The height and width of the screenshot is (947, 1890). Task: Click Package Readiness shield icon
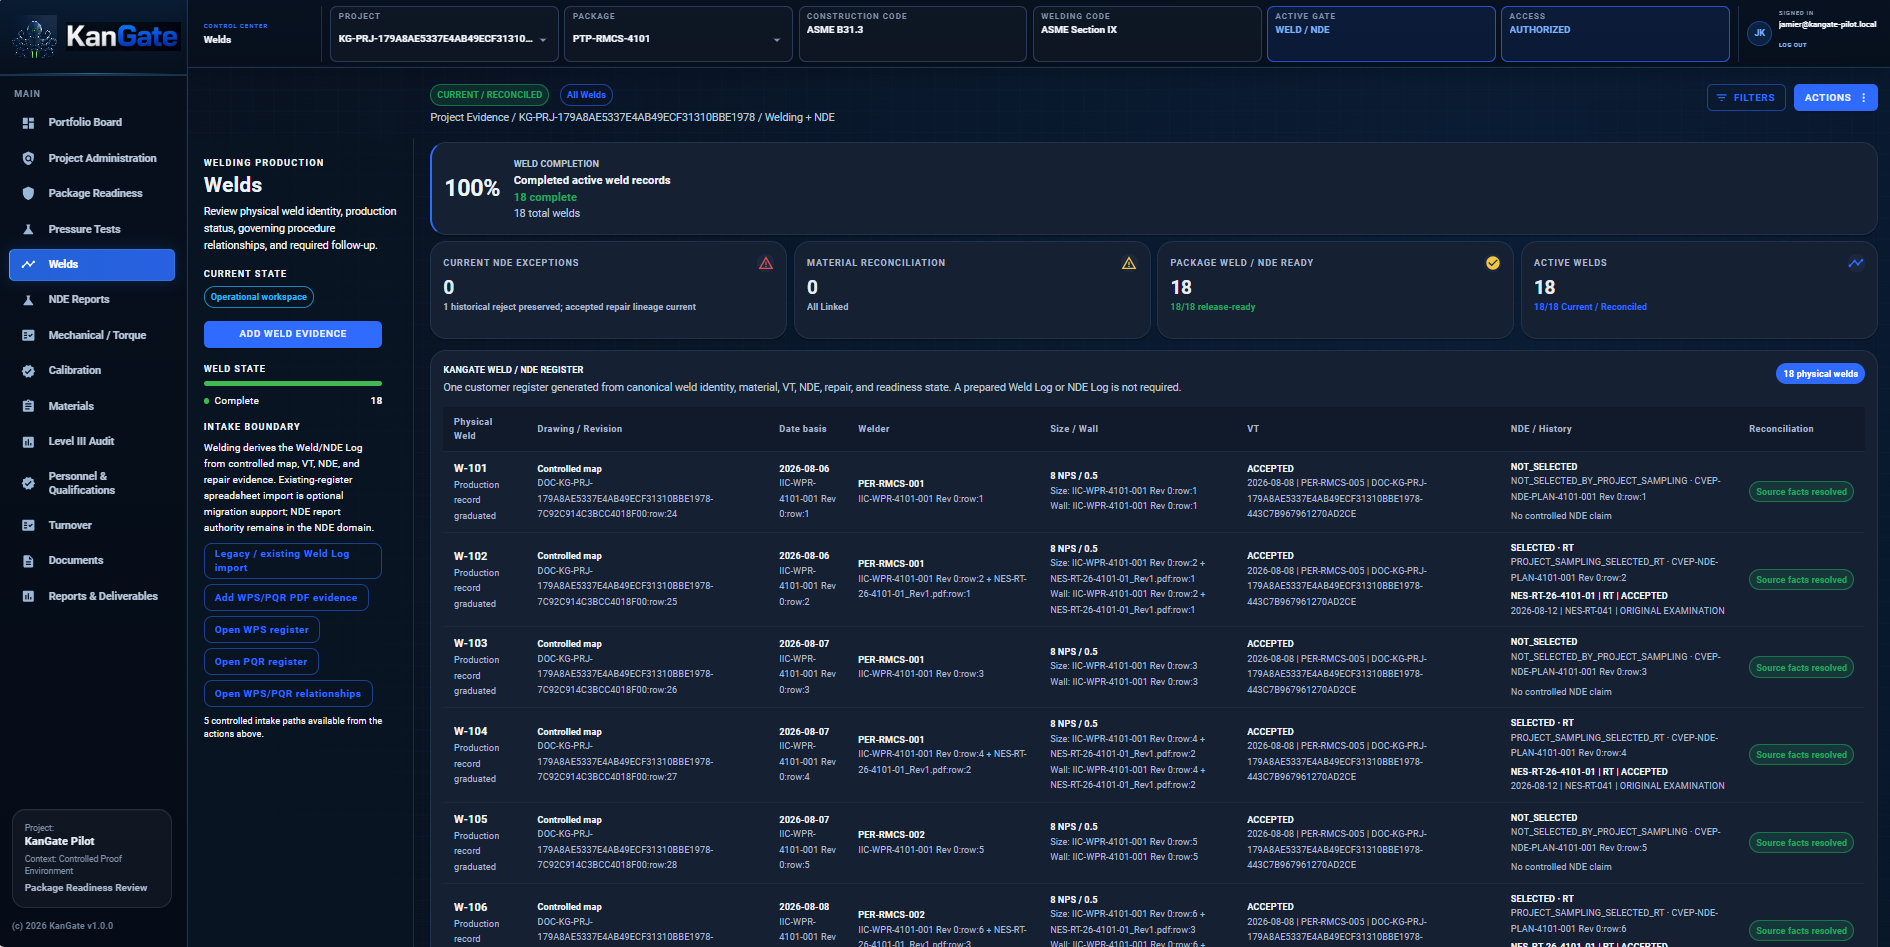28,194
